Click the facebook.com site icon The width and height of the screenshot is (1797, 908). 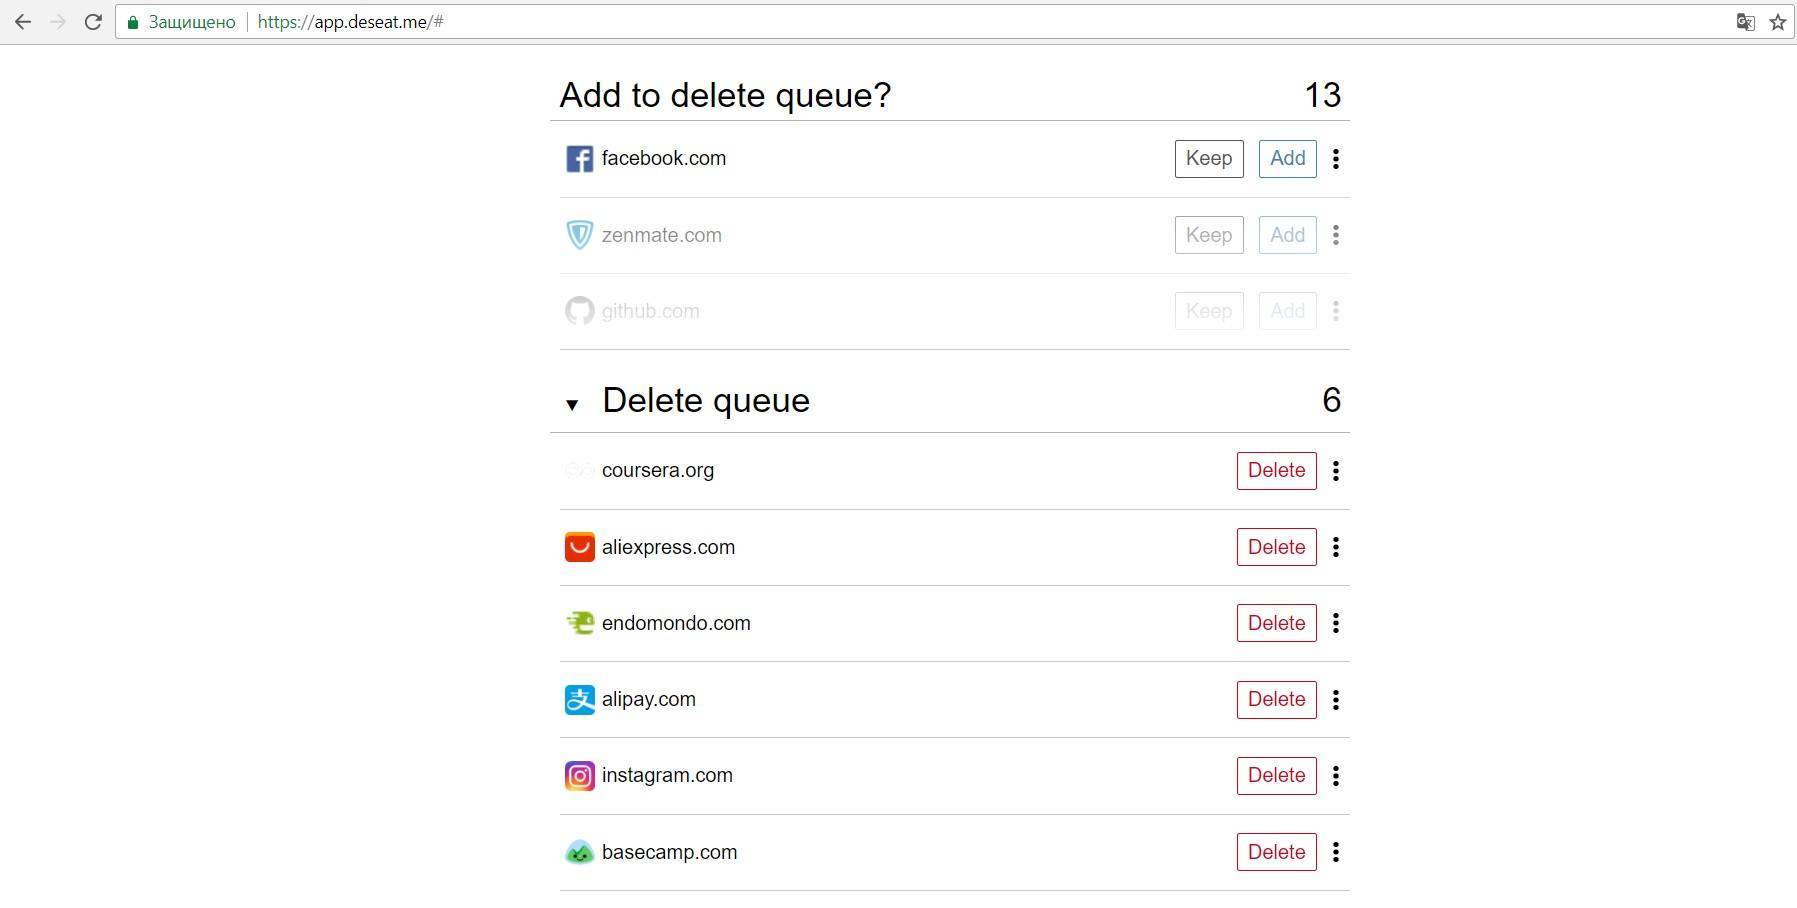[579, 159]
